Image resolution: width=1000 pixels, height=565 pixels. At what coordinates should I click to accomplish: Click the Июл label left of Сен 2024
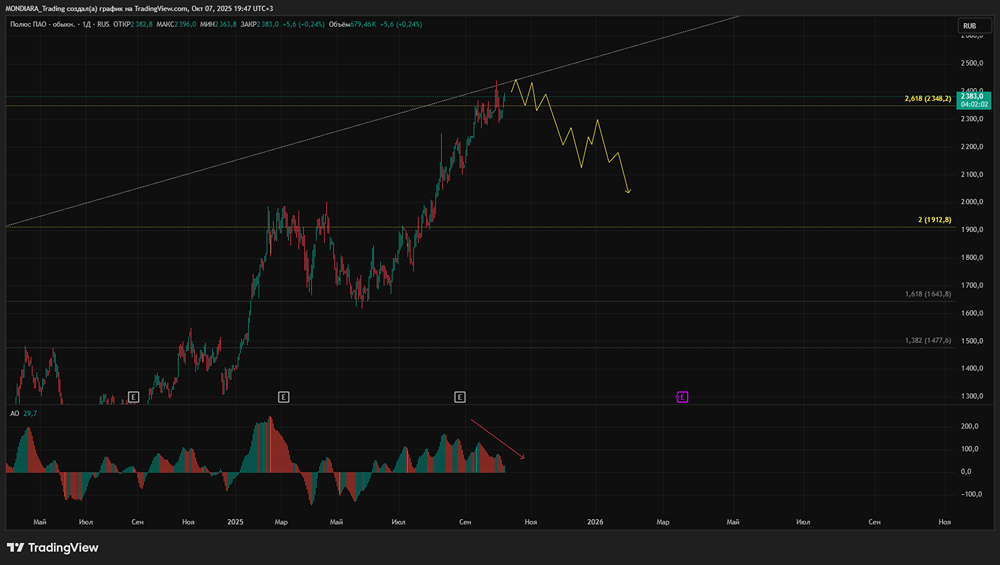pos(85,522)
